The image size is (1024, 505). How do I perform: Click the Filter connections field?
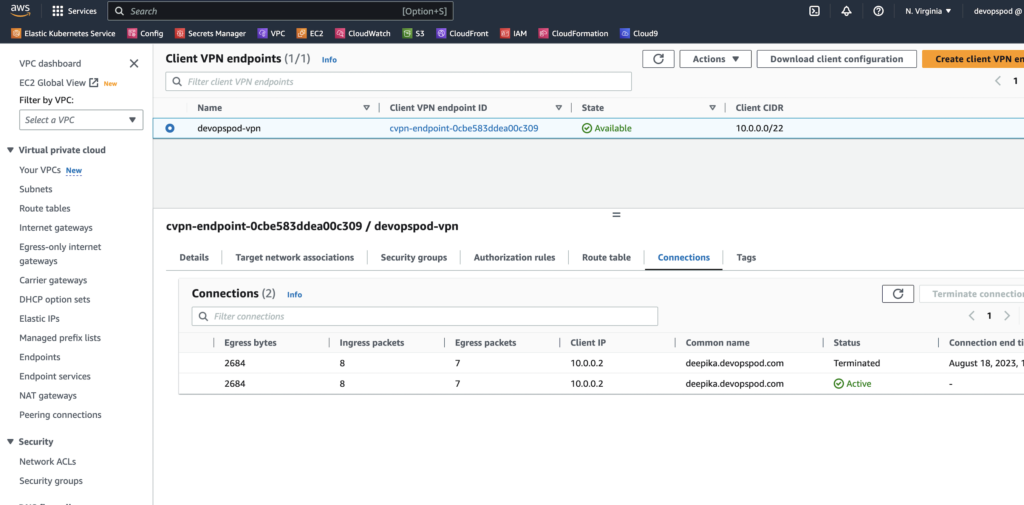424,316
